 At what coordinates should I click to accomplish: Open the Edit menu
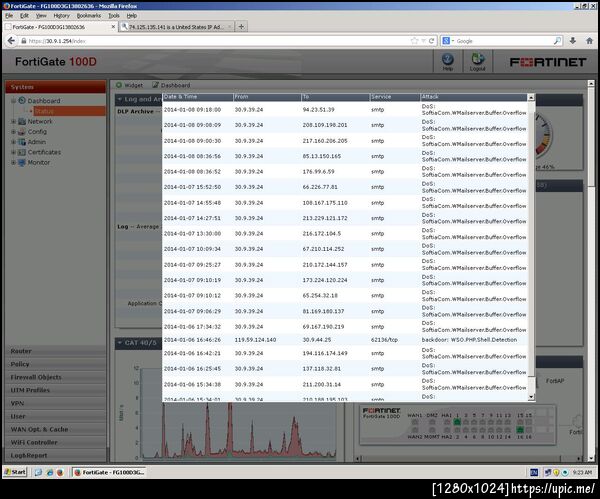point(24,16)
